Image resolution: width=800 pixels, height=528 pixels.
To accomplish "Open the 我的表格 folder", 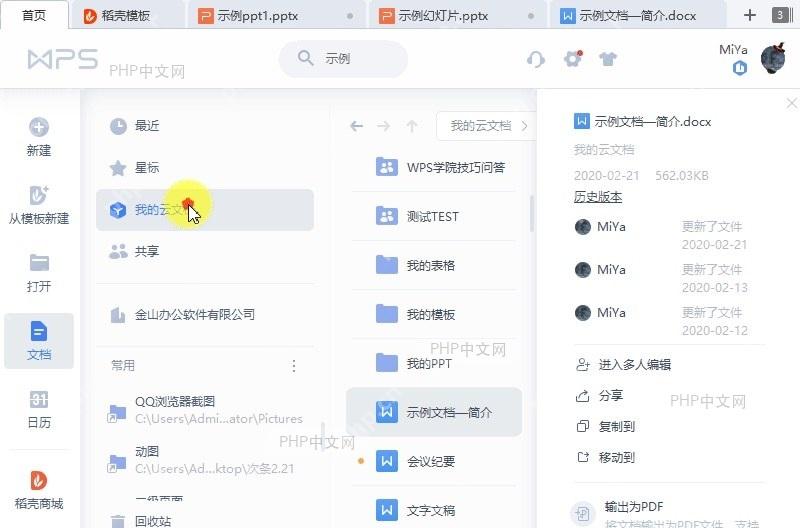I will 434,265.
